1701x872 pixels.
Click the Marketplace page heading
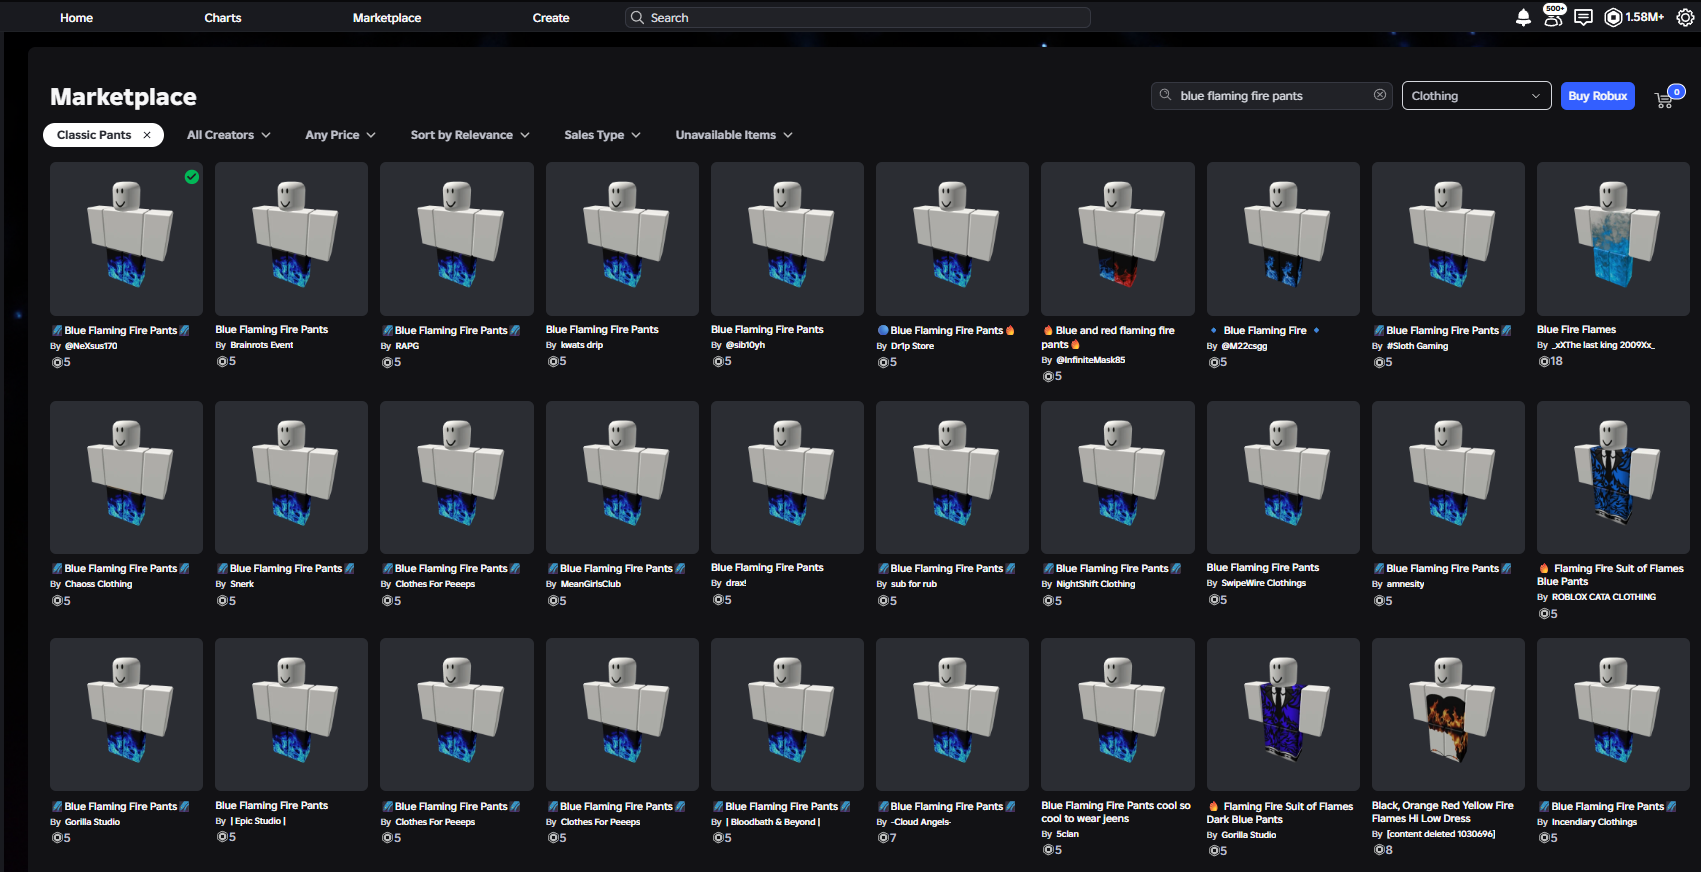coord(123,97)
